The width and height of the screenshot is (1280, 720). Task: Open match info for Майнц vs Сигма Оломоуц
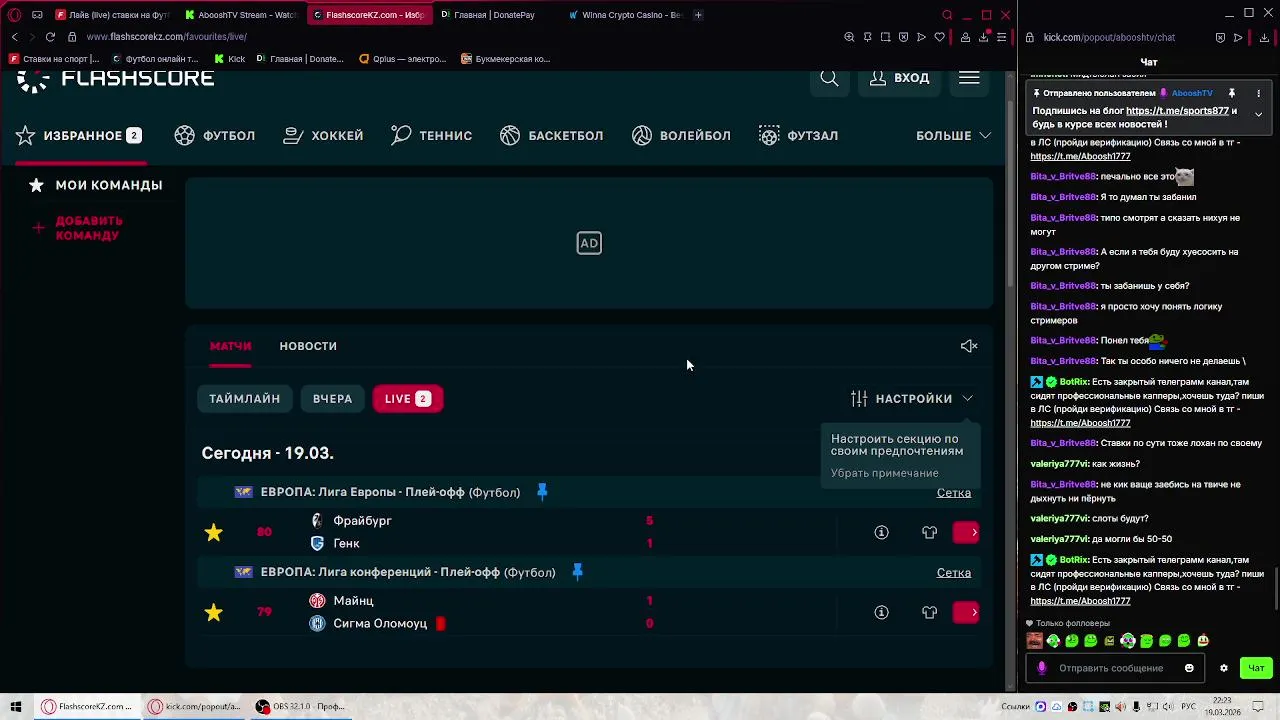pos(881,613)
